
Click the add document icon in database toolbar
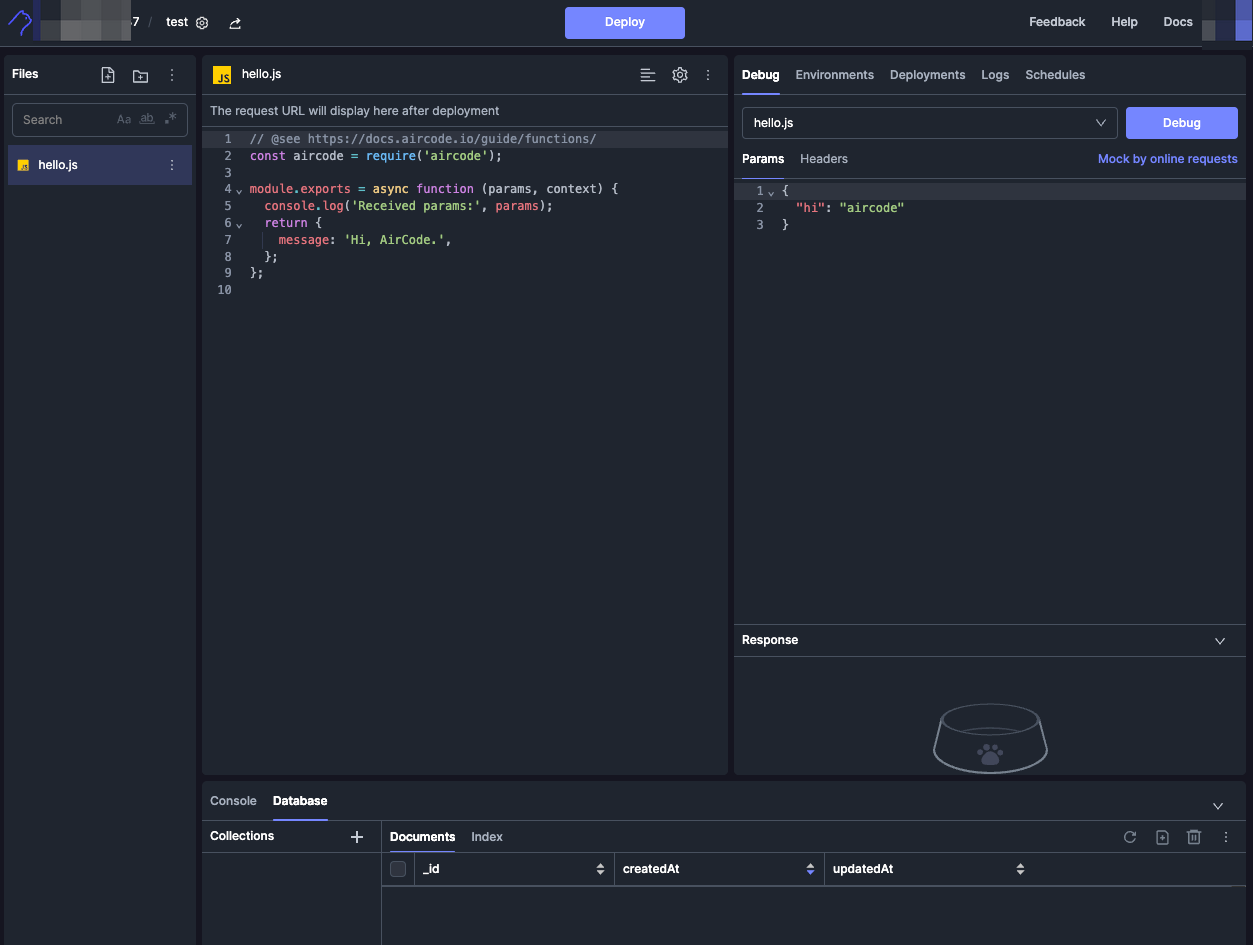(x=1162, y=837)
